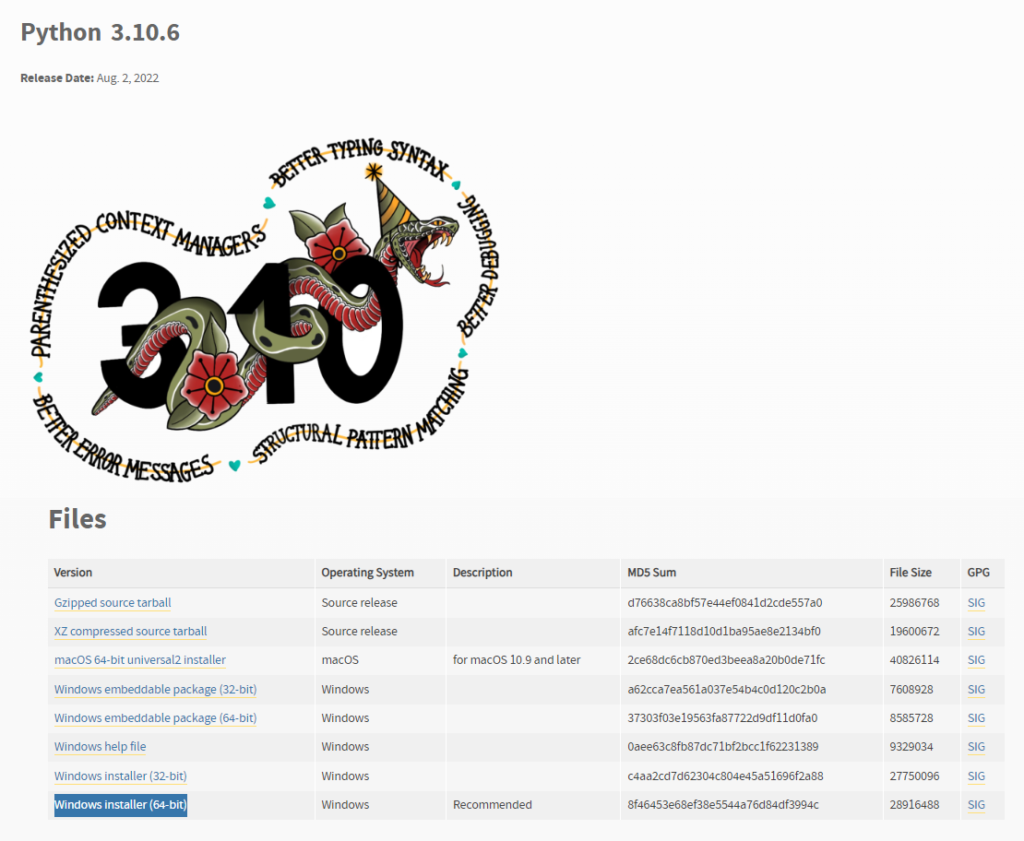Open SIG for Windows embeddable package (32-bit)
1024x841 pixels.
tap(976, 690)
